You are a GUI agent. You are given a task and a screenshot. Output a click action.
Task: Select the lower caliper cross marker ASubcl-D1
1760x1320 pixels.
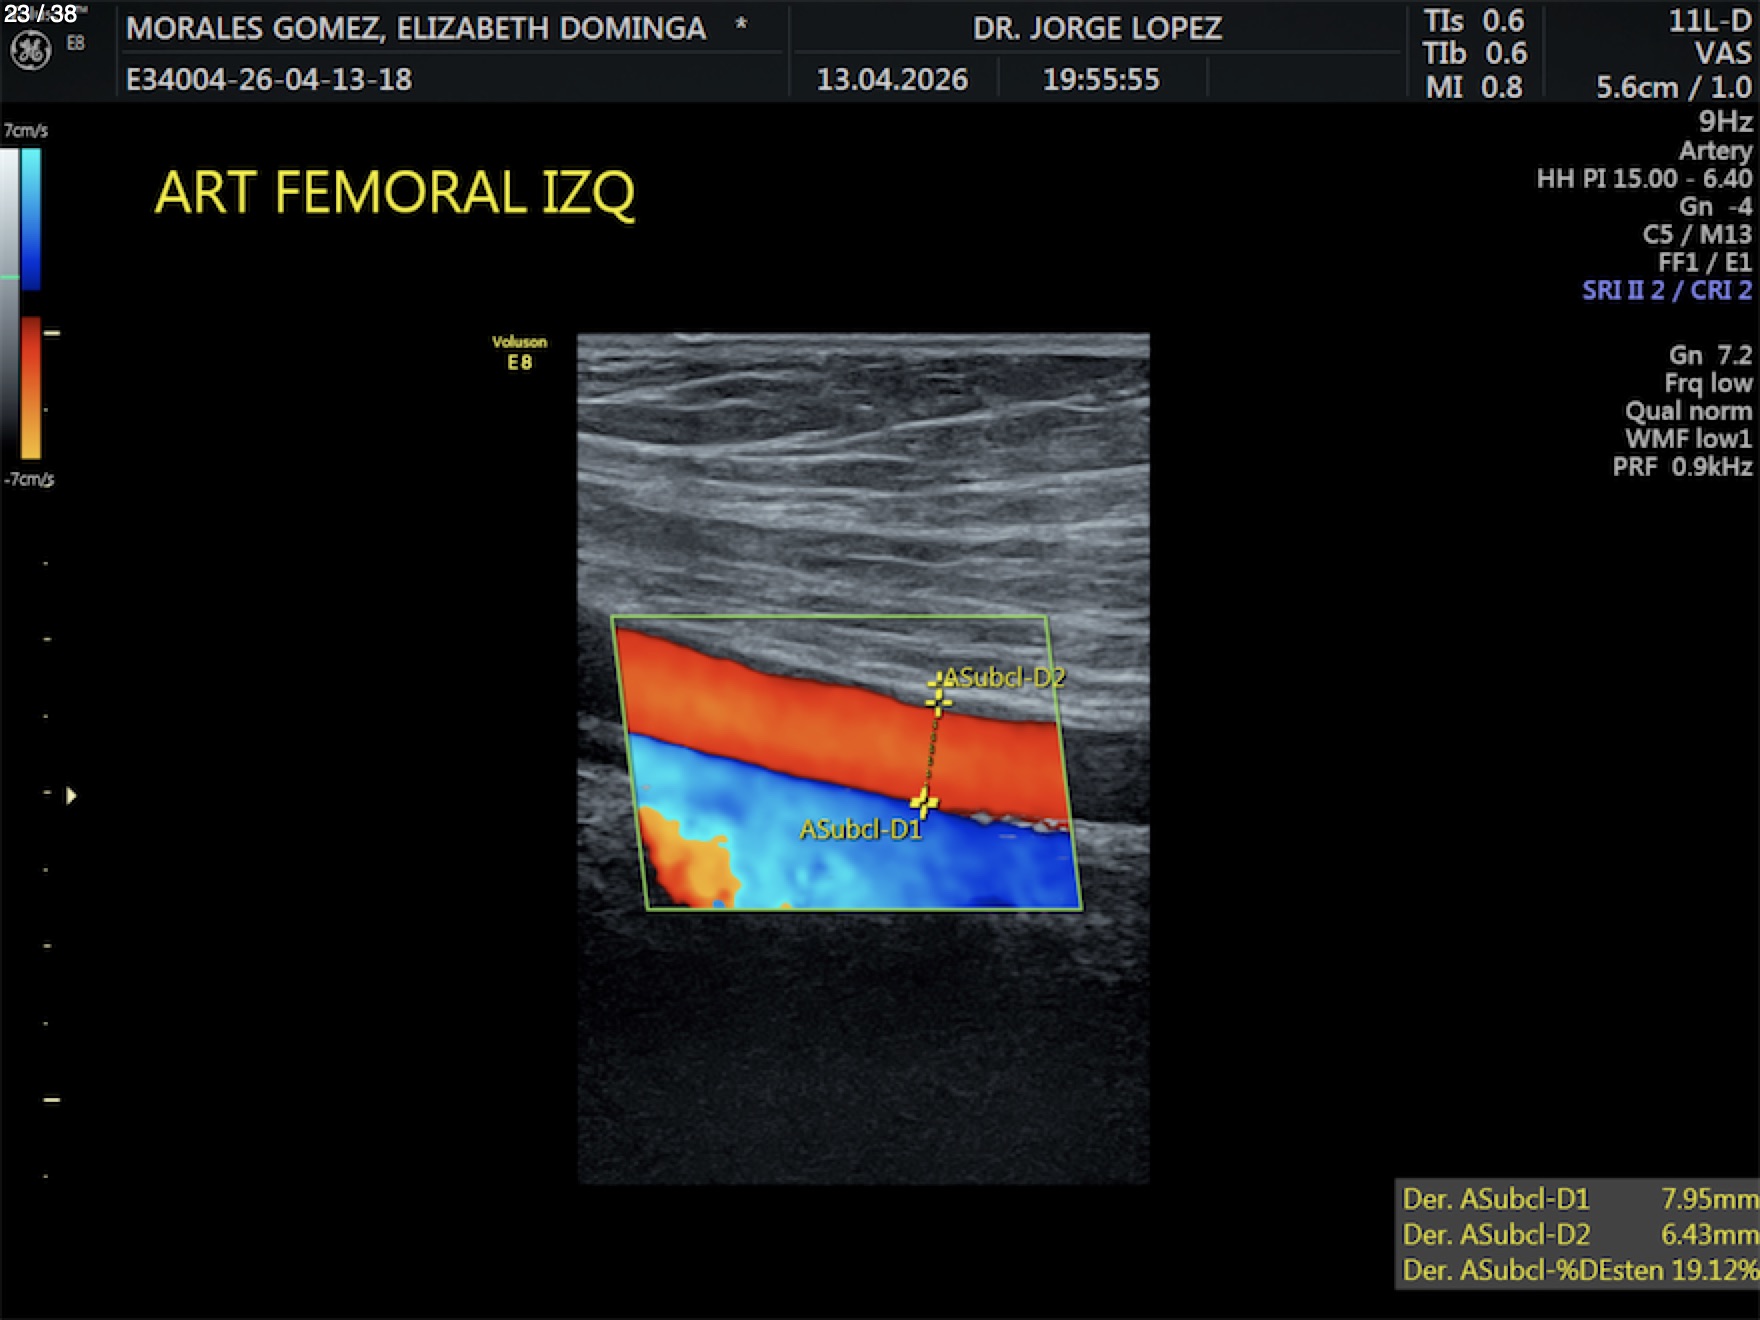coord(924,801)
